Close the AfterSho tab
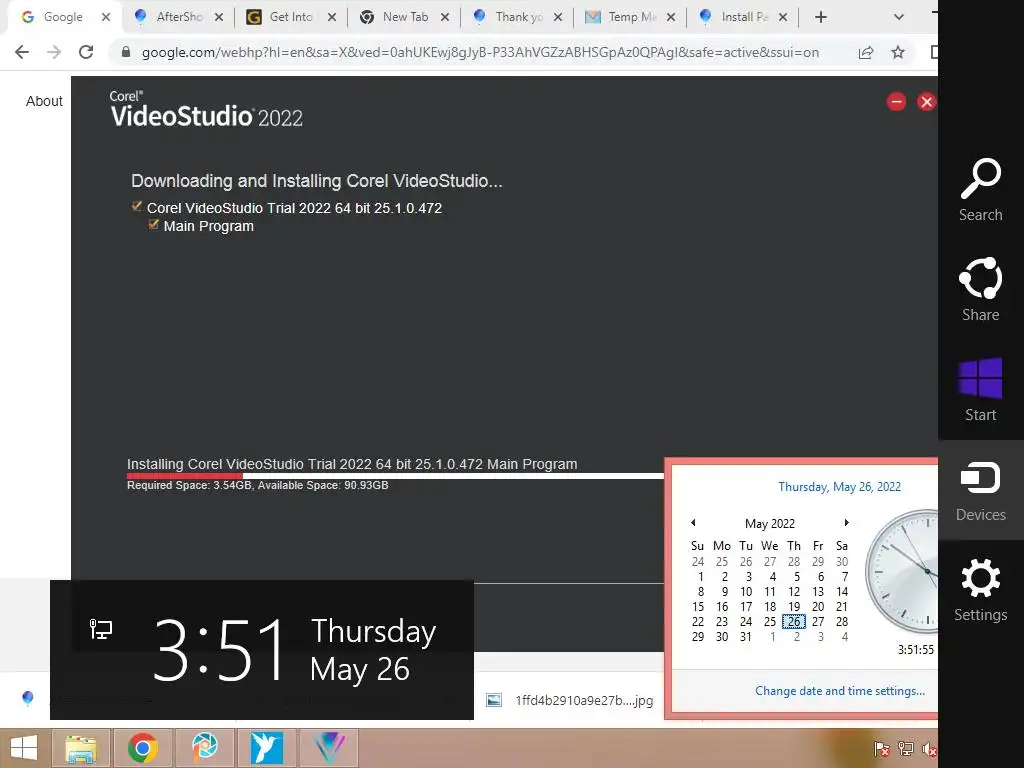1024x768 pixels. pos(219,17)
